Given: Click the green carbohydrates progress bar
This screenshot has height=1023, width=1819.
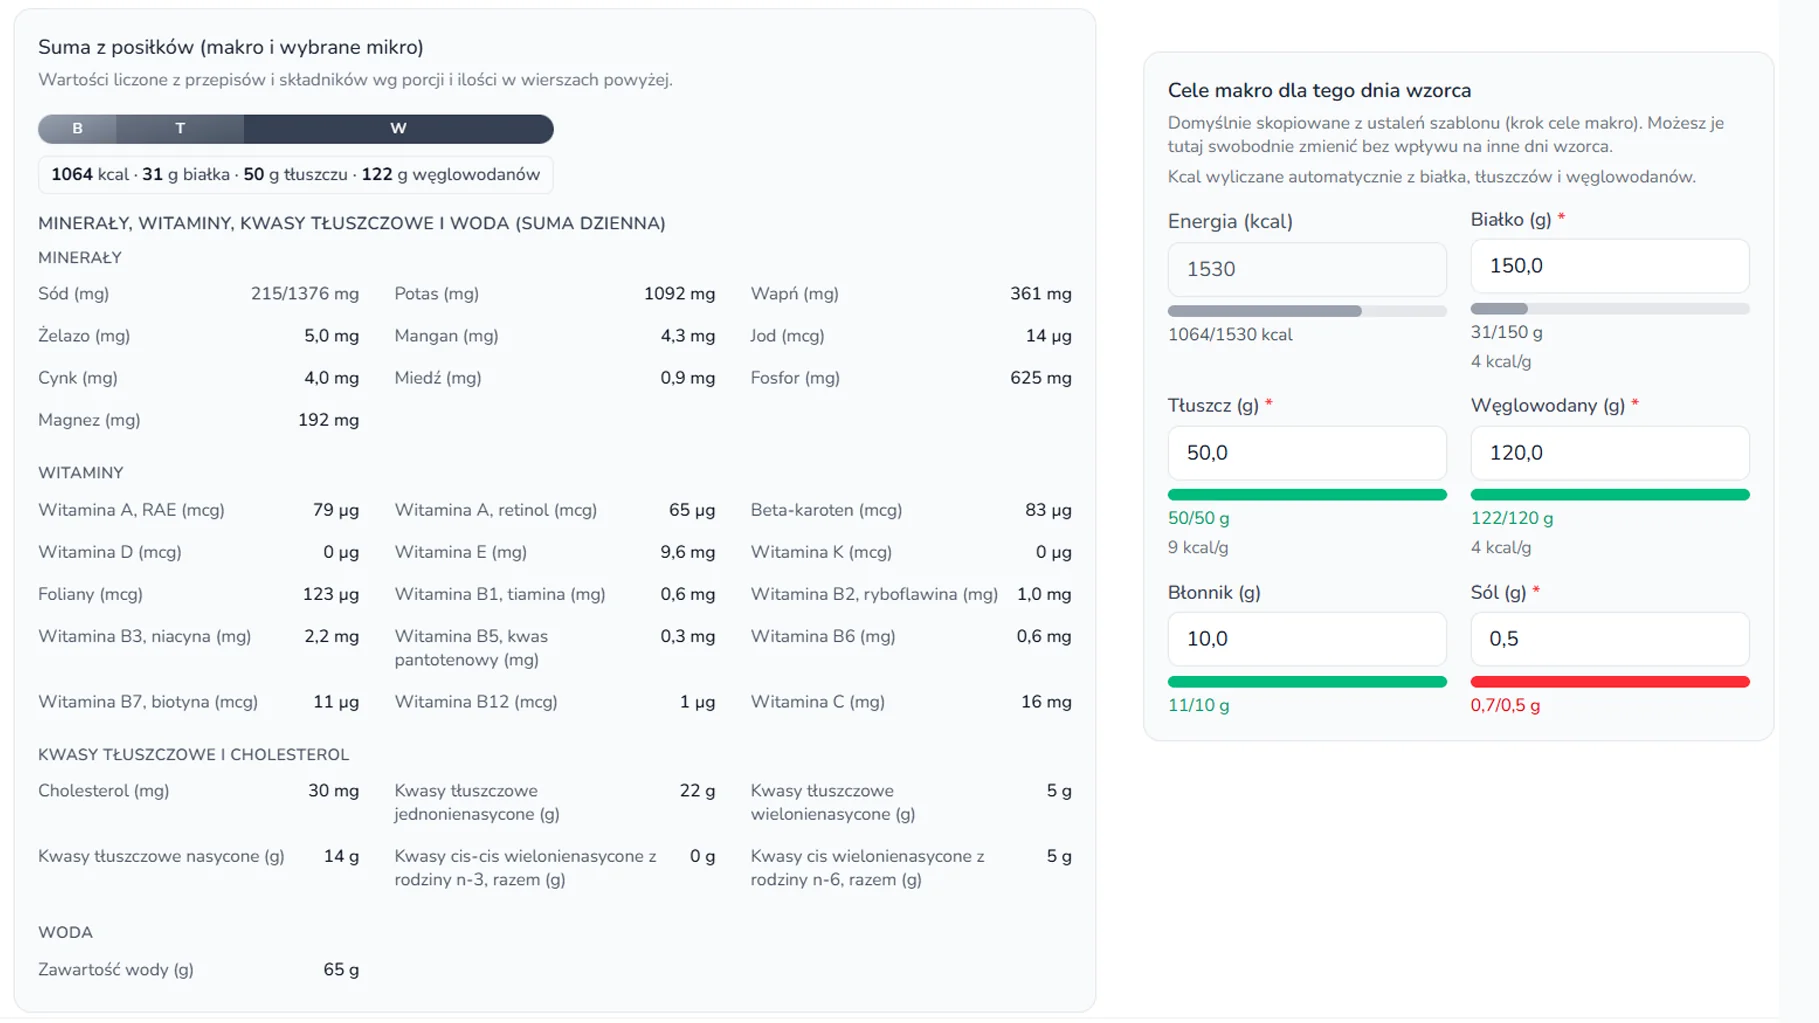Looking at the screenshot, I should (1609, 495).
